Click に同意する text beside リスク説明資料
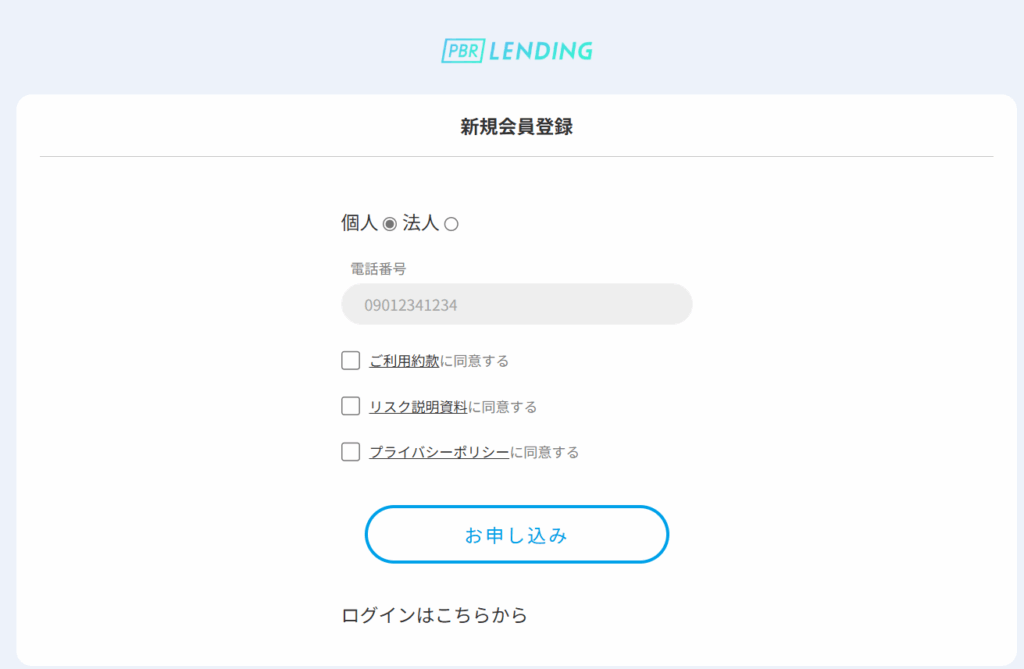 503,407
